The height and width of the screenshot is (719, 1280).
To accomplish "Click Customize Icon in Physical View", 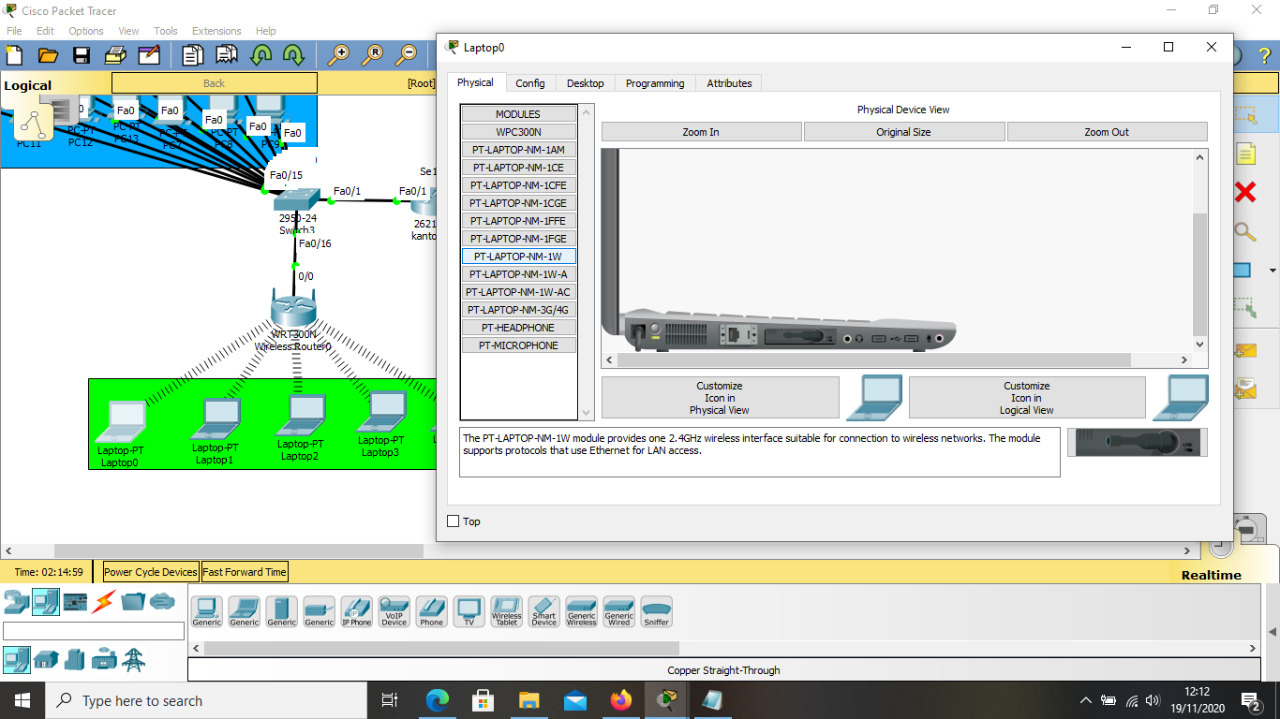I will click(720, 397).
